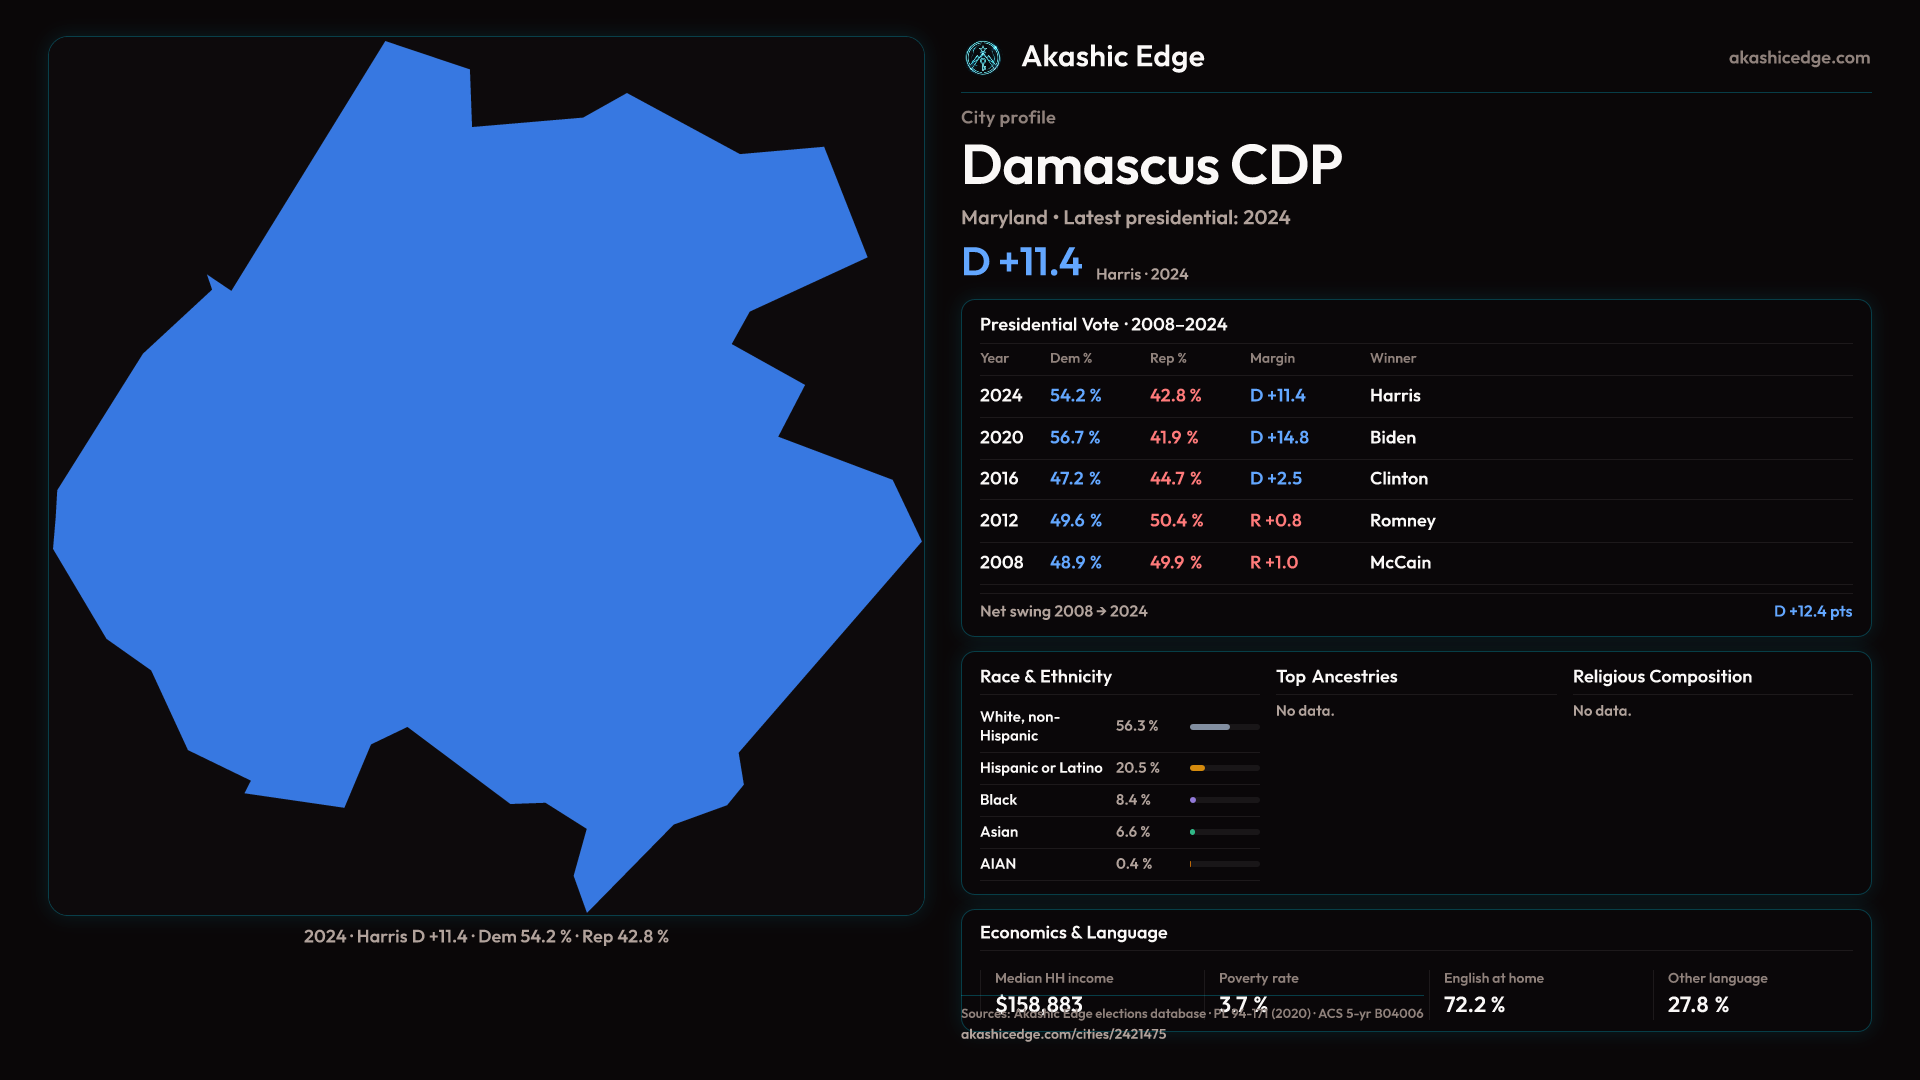Click the akashicedge.com/cities/2421475 URL

(1063, 1034)
